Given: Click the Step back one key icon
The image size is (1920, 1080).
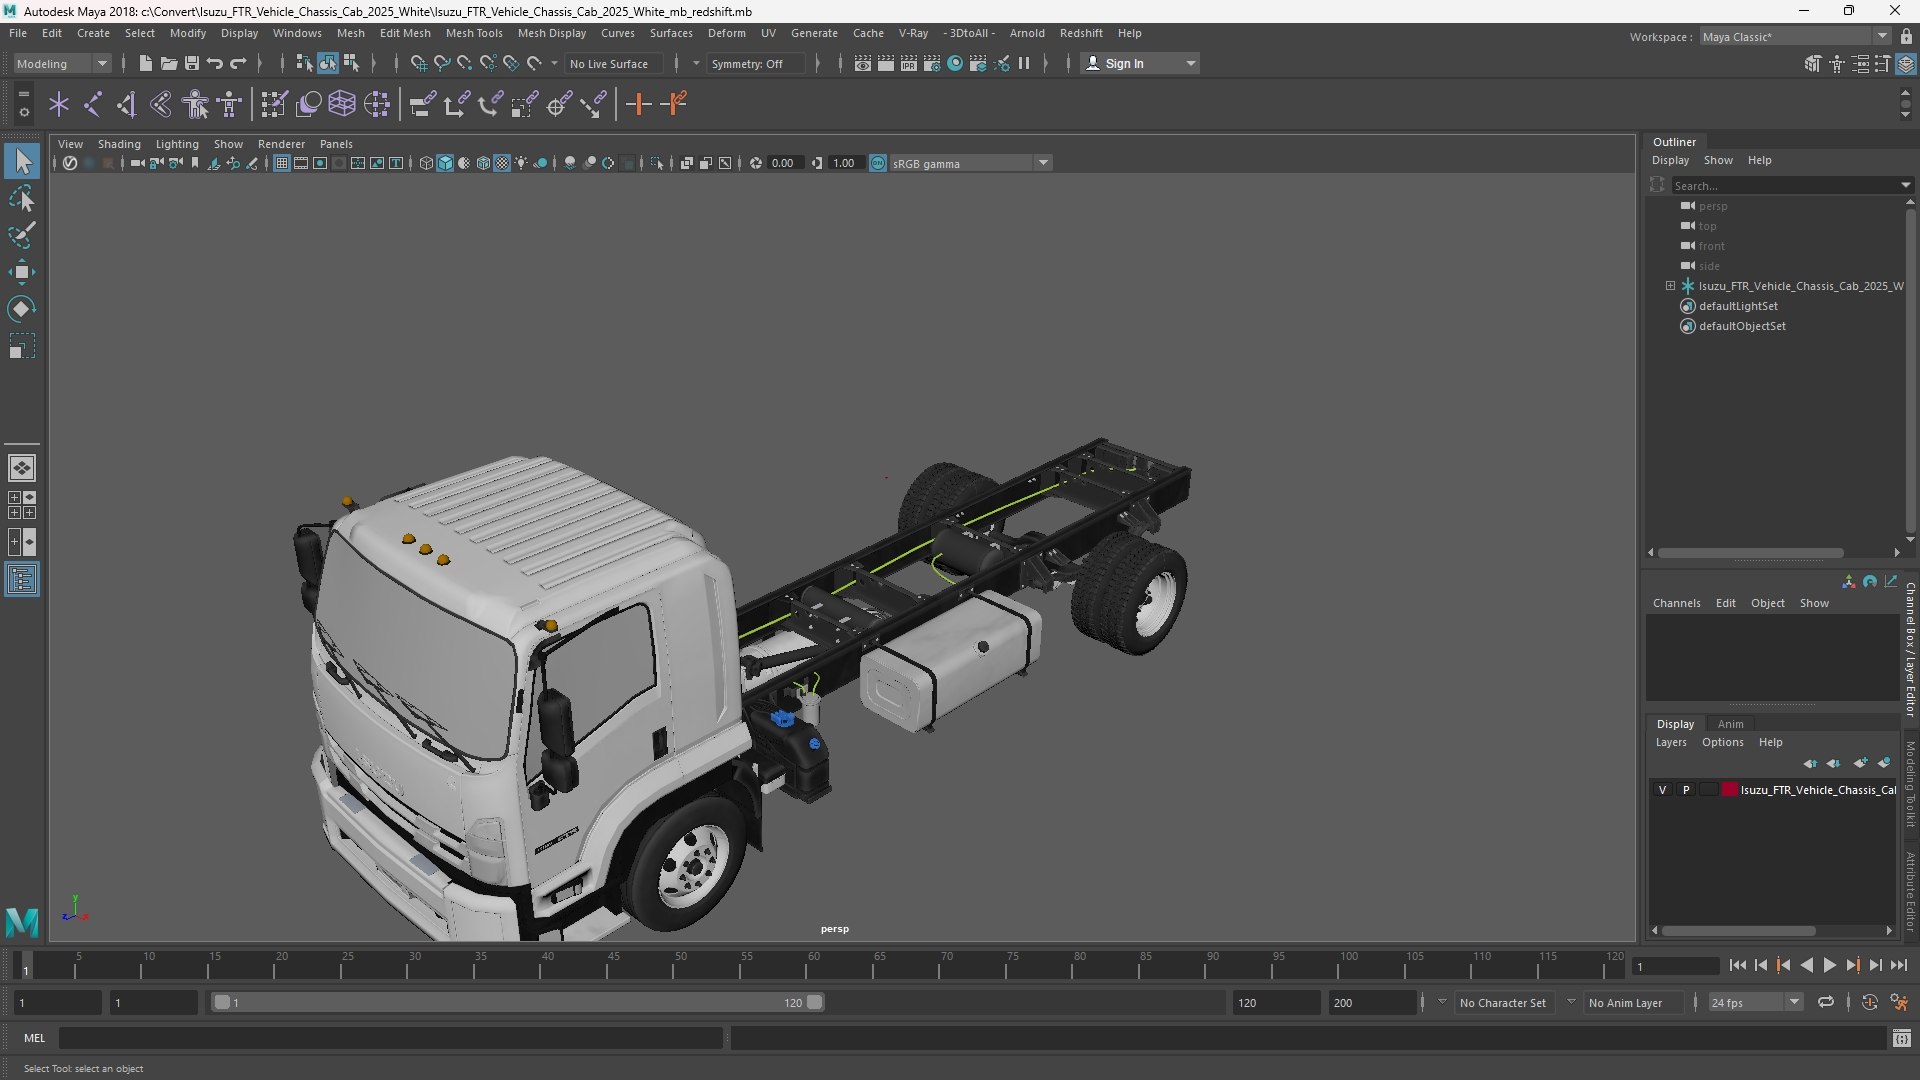Looking at the screenshot, I should coord(1783,966).
